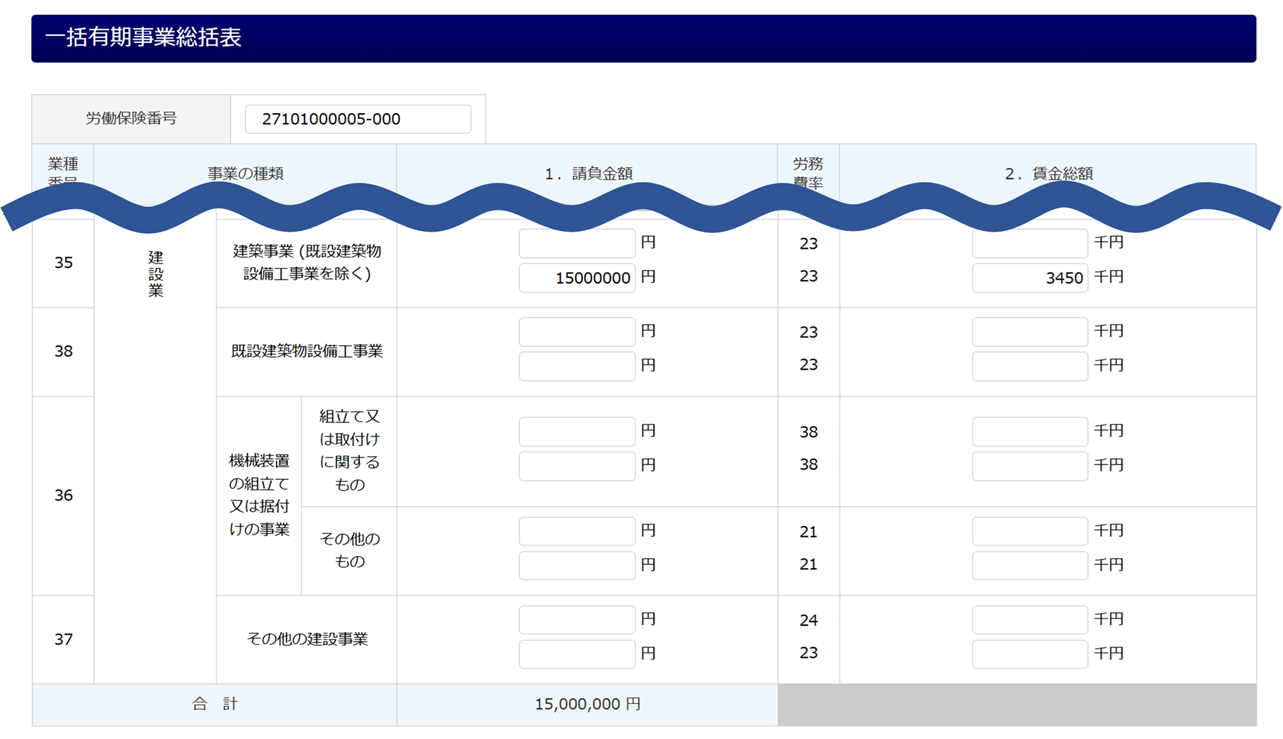The image size is (1283, 739).
Task: Select second 賃金総額 field for その他の建設事業
Action: pyautogui.click(x=1030, y=654)
